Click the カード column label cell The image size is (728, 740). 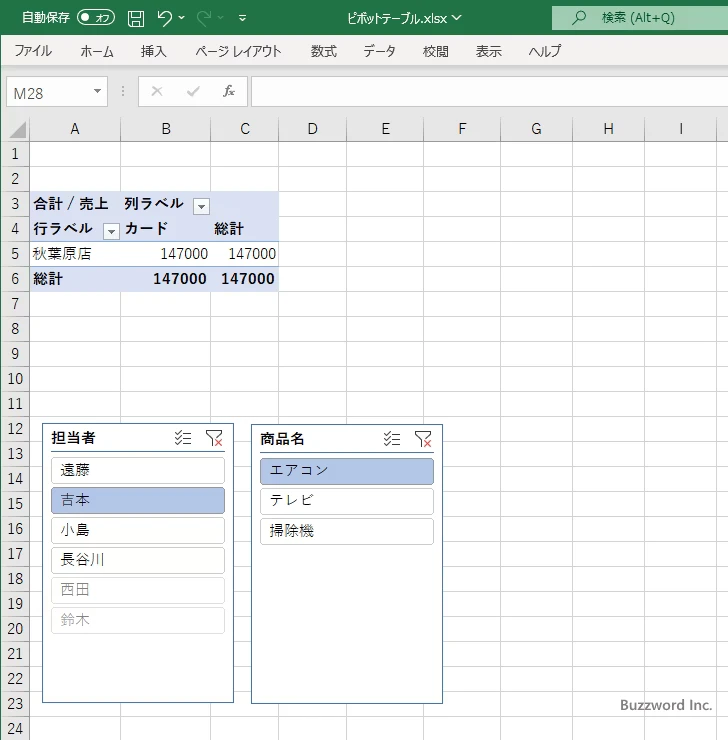pyautogui.click(x=166, y=229)
